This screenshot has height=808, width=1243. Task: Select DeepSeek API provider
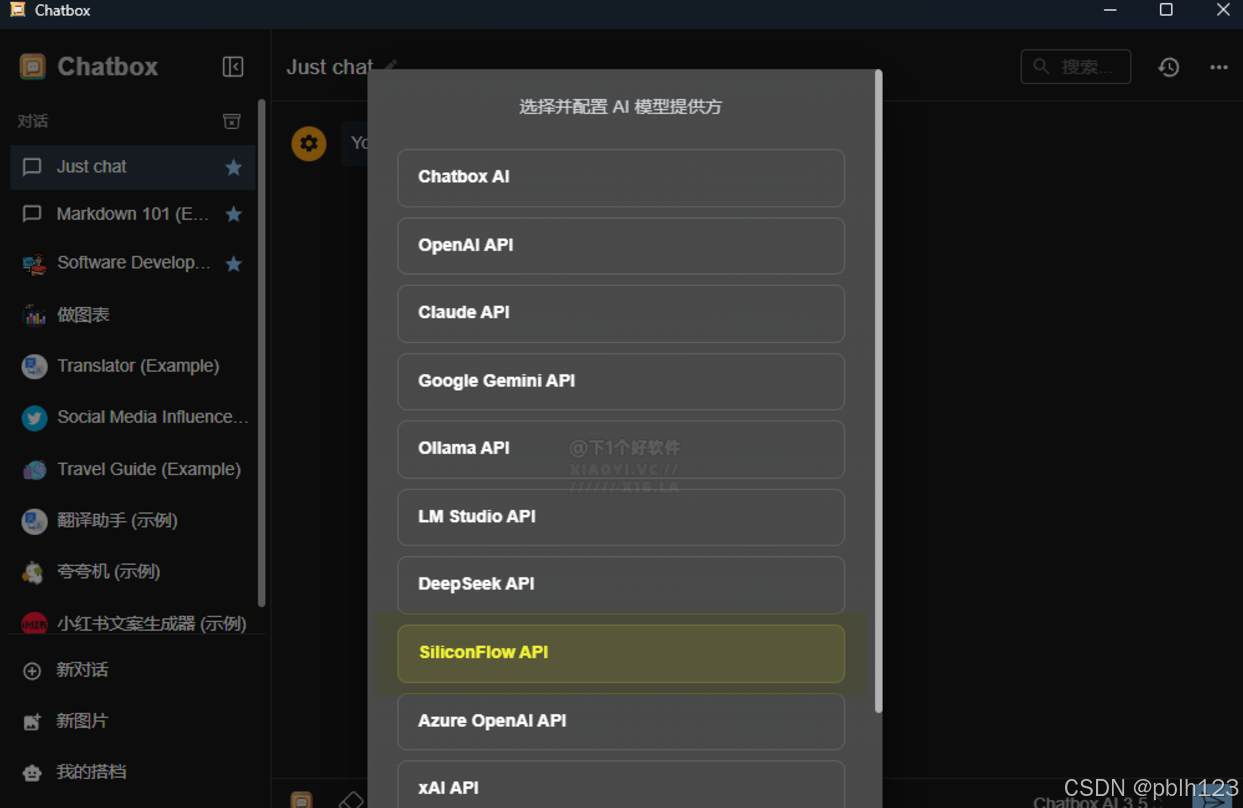(x=621, y=585)
